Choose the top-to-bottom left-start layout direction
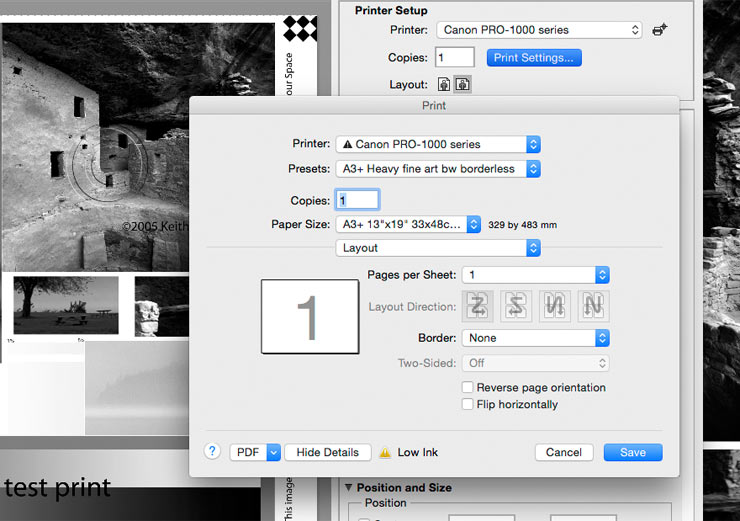740x521 pixels. (x=555, y=306)
